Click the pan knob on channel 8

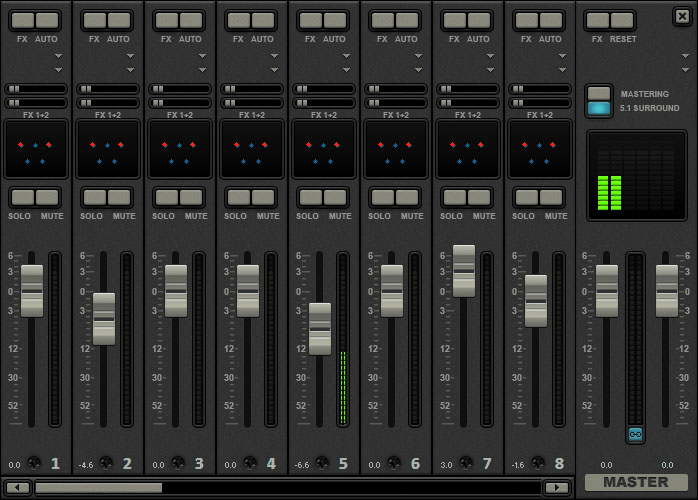538,463
